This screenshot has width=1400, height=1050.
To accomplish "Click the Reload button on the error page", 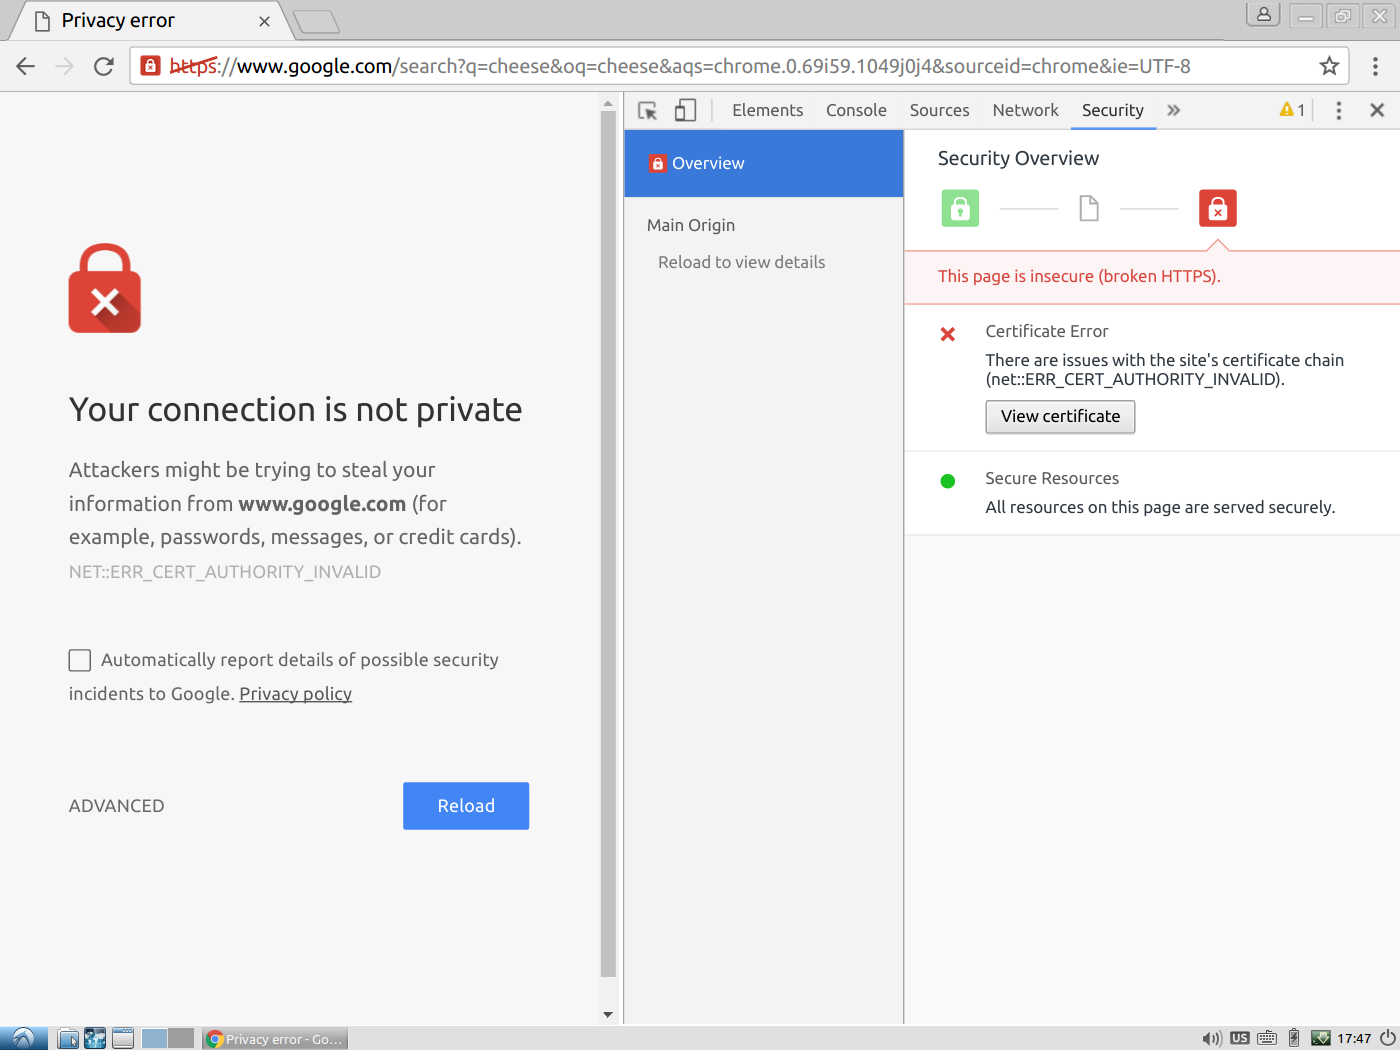I will pos(466,805).
